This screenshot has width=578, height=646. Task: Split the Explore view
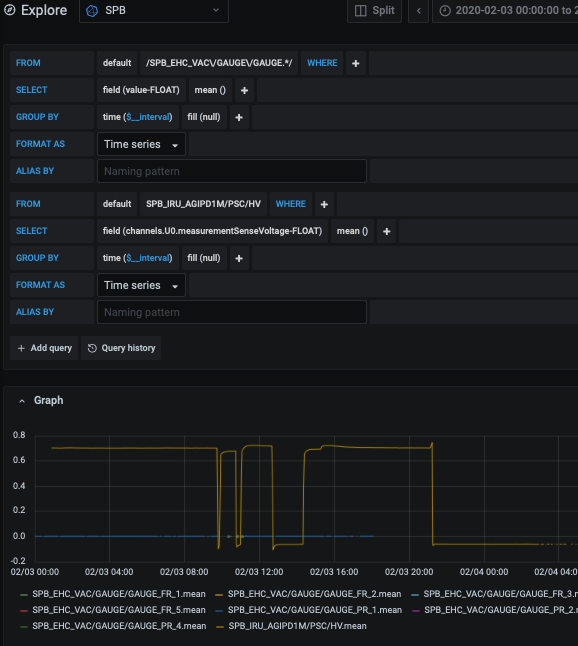[374, 11]
